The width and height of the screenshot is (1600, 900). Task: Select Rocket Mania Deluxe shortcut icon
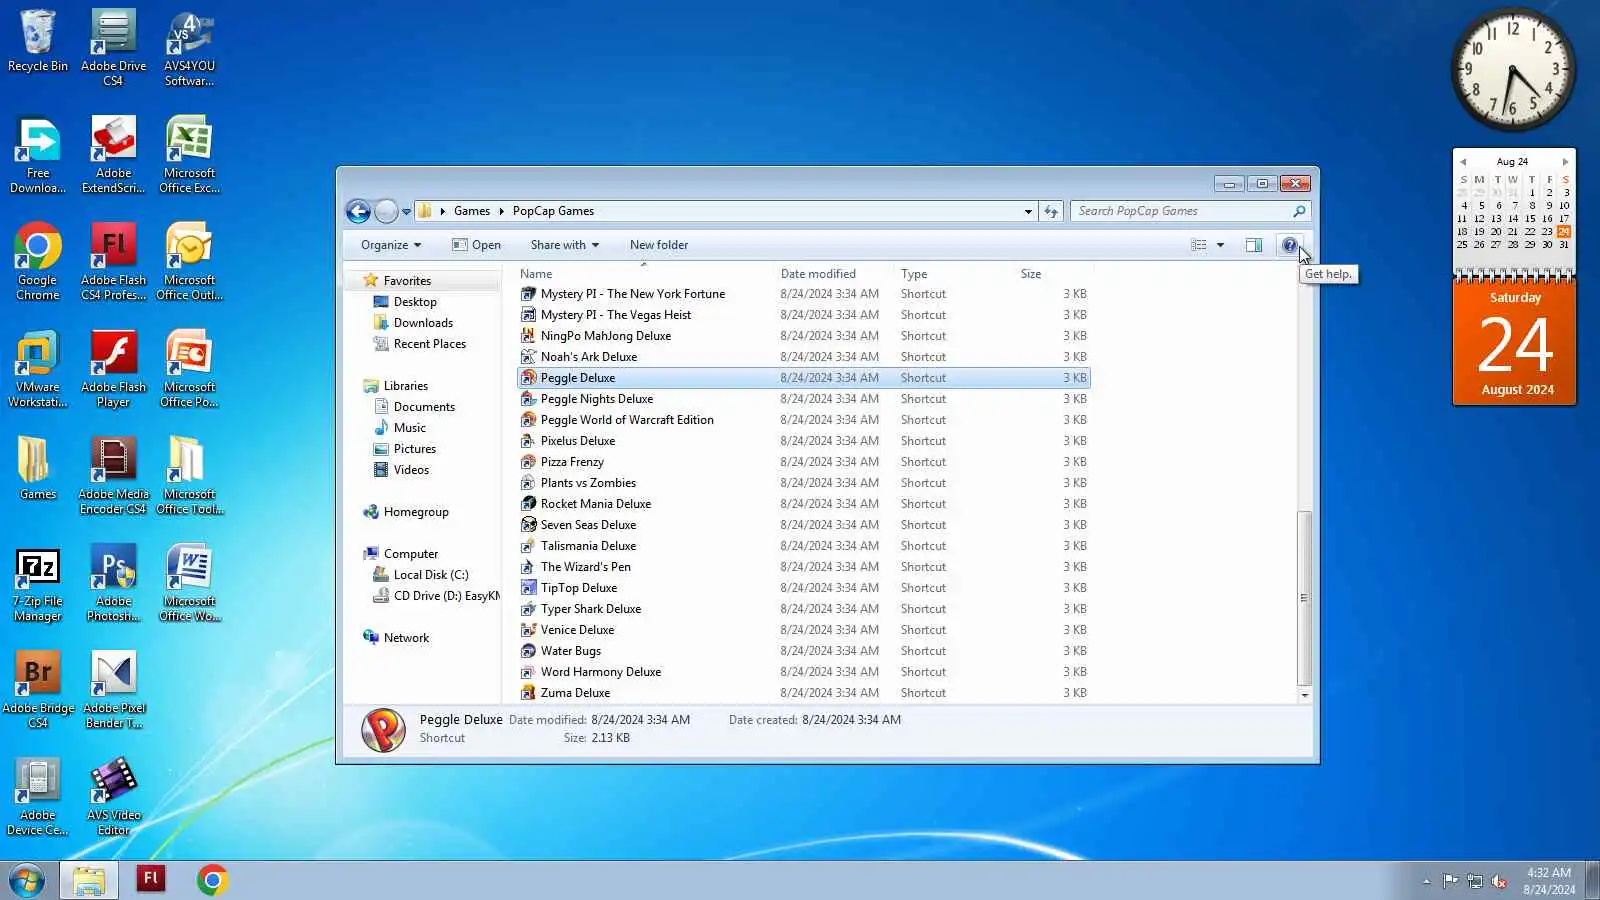click(x=529, y=504)
